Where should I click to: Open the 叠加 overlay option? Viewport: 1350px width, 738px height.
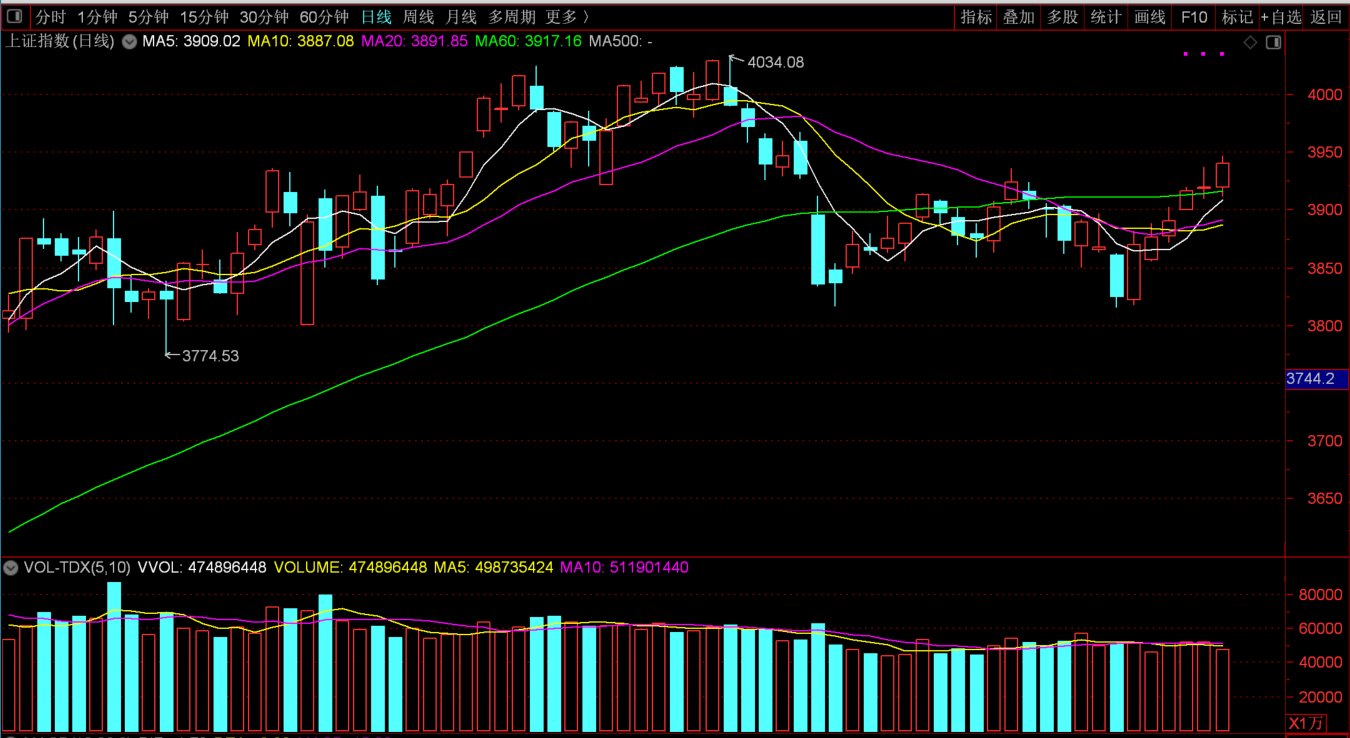click(1019, 17)
